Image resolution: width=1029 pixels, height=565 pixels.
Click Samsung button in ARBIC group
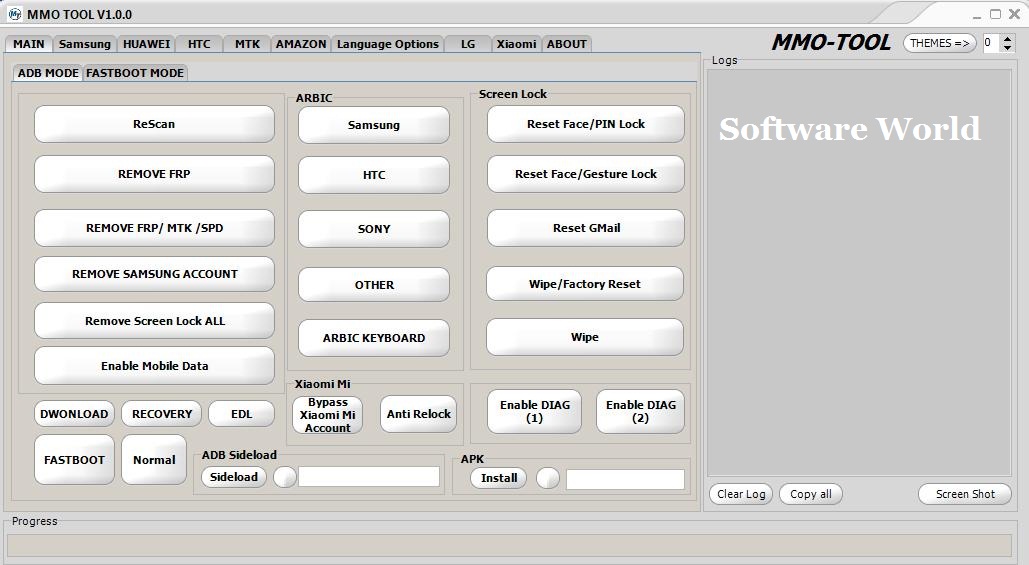click(x=374, y=125)
